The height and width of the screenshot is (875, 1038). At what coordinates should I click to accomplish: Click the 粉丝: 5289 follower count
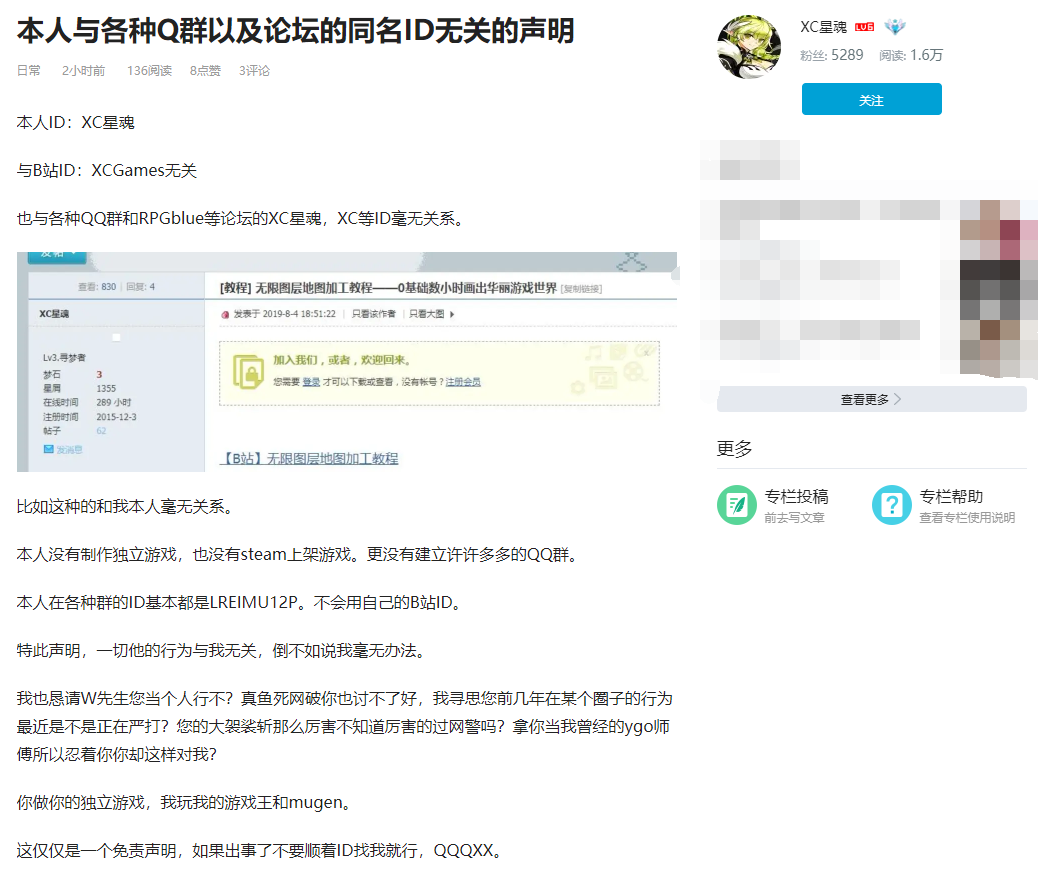(x=831, y=55)
